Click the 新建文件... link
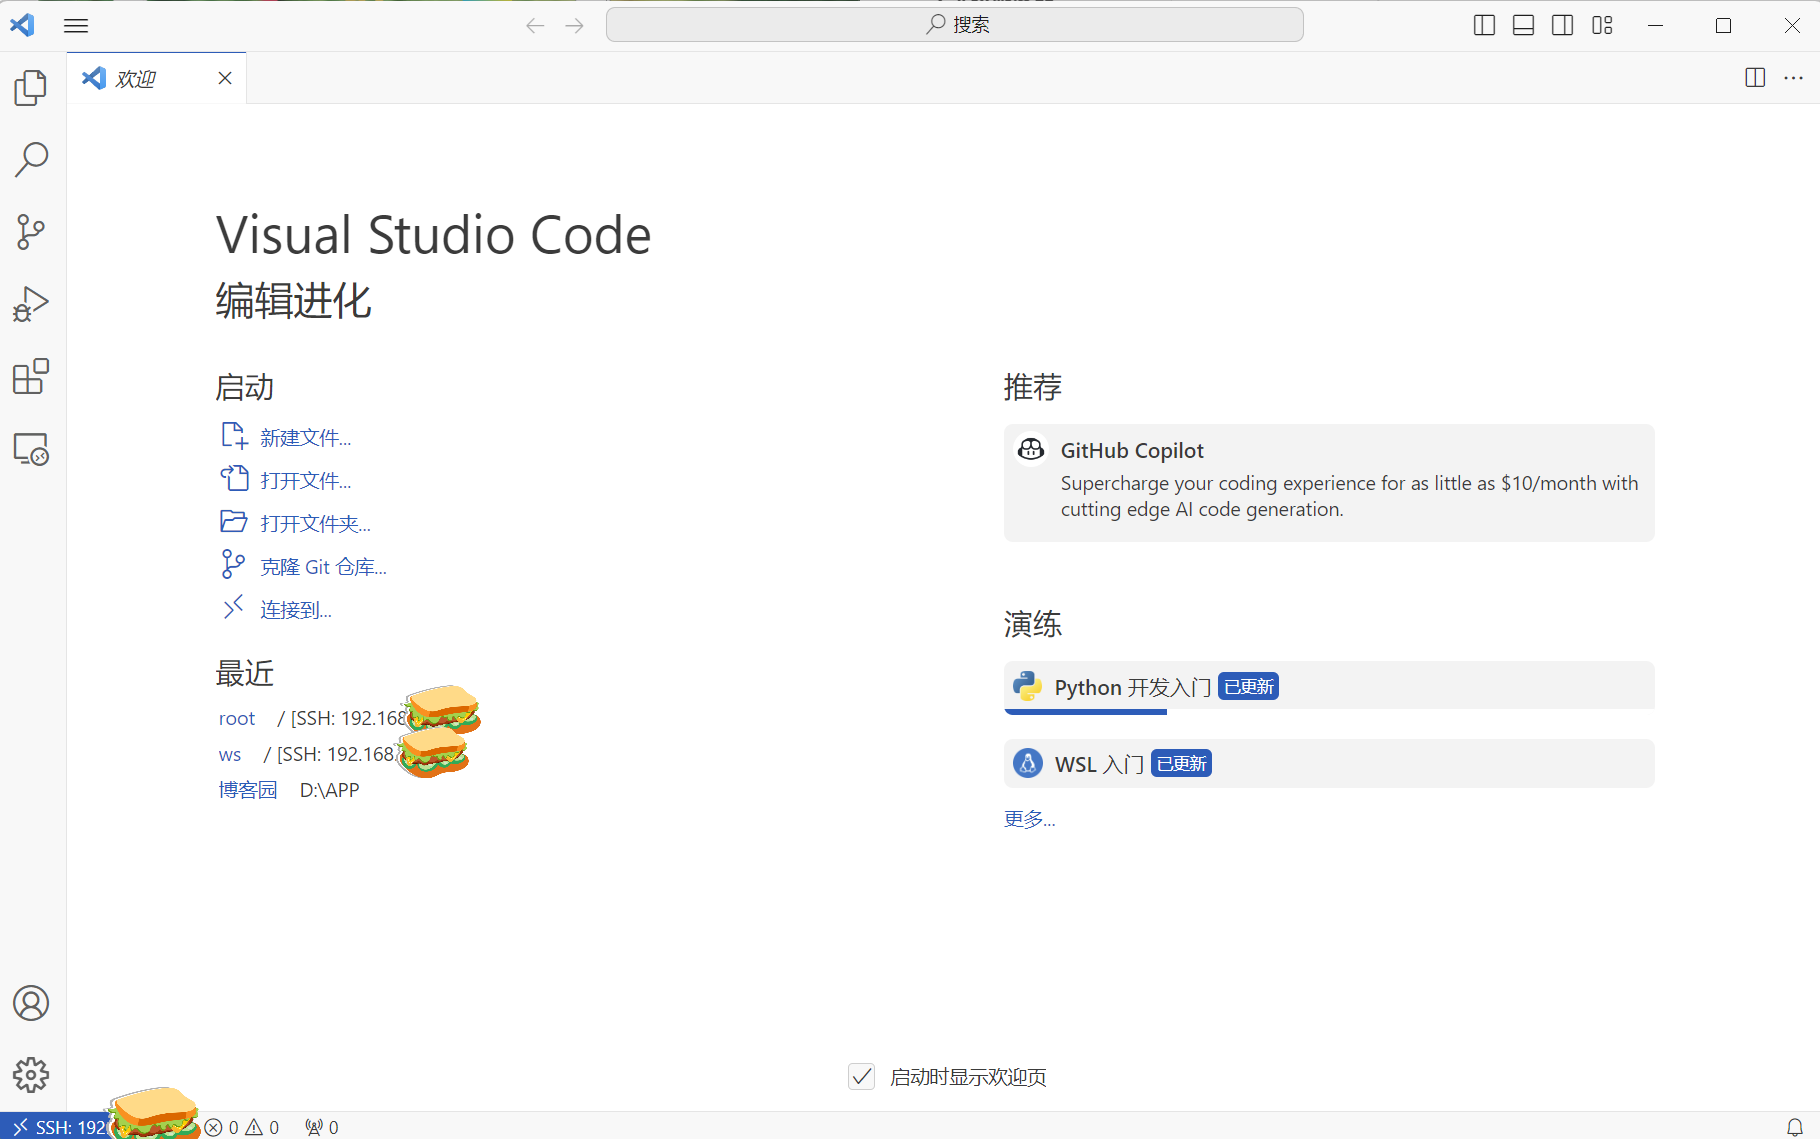 (x=306, y=438)
